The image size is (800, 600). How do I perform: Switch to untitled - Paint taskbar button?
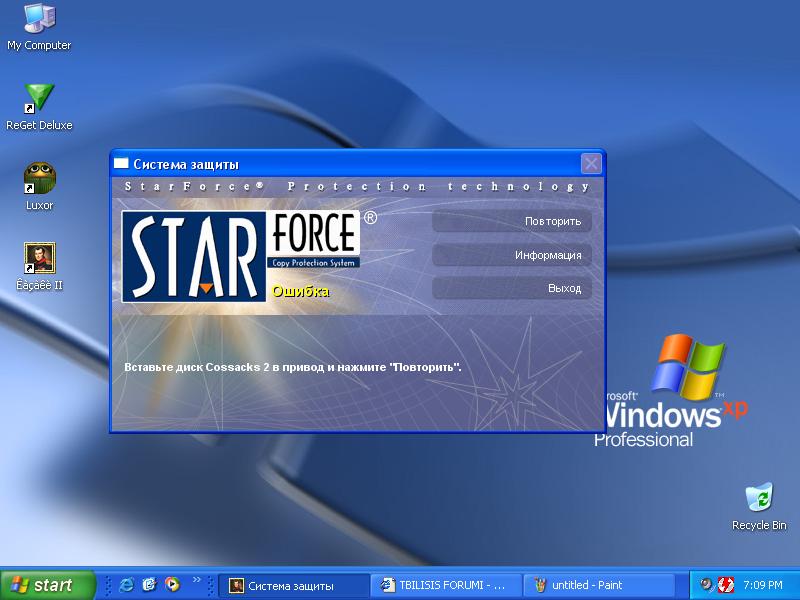(598, 585)
